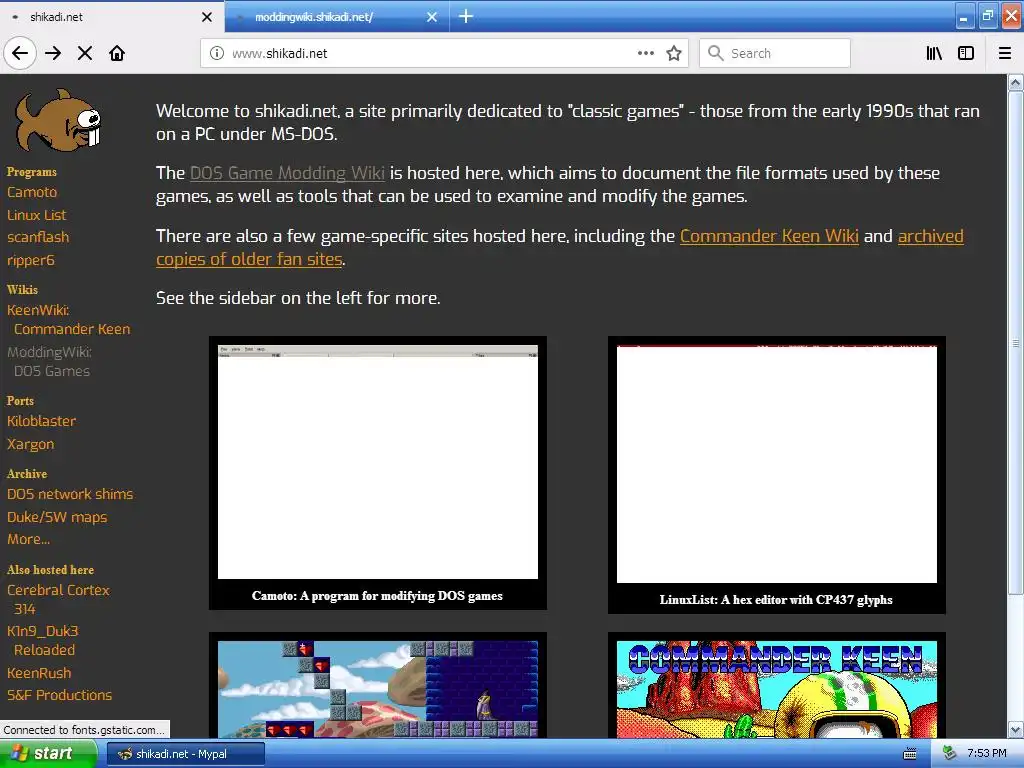
Task: Click Camoto: A program for modifying DOS games caption
Action: [x=377, y=596]
